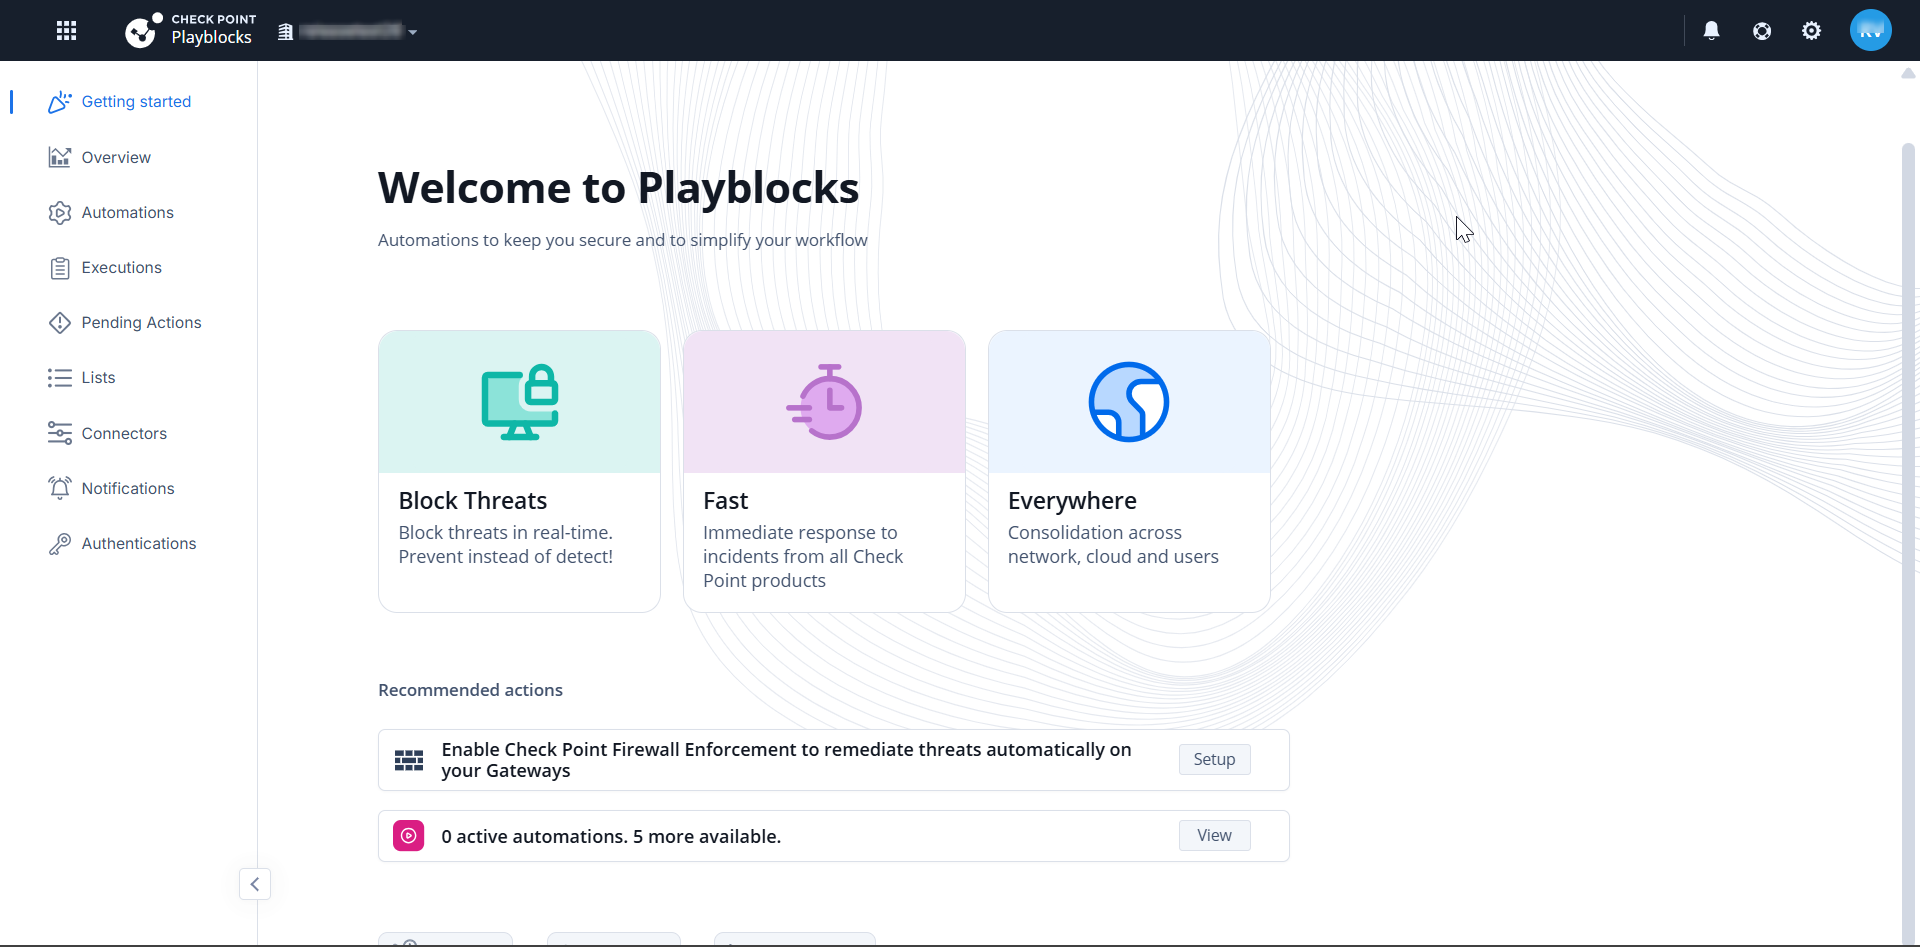Click the Automations gear icon

pos(60,213)
